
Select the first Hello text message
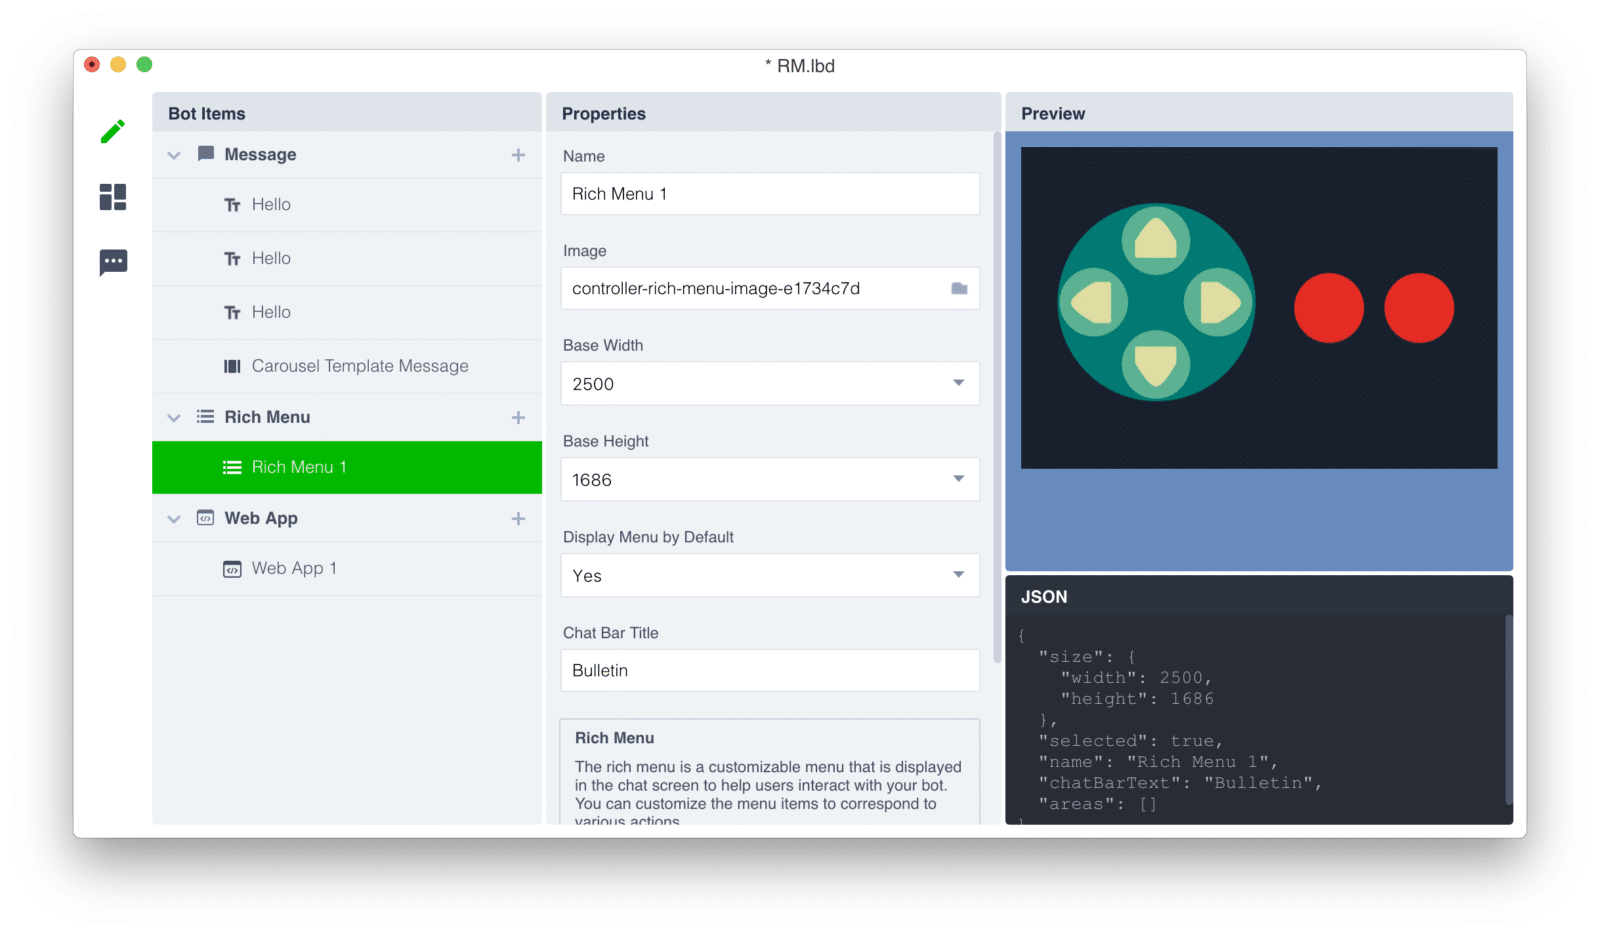271,205
